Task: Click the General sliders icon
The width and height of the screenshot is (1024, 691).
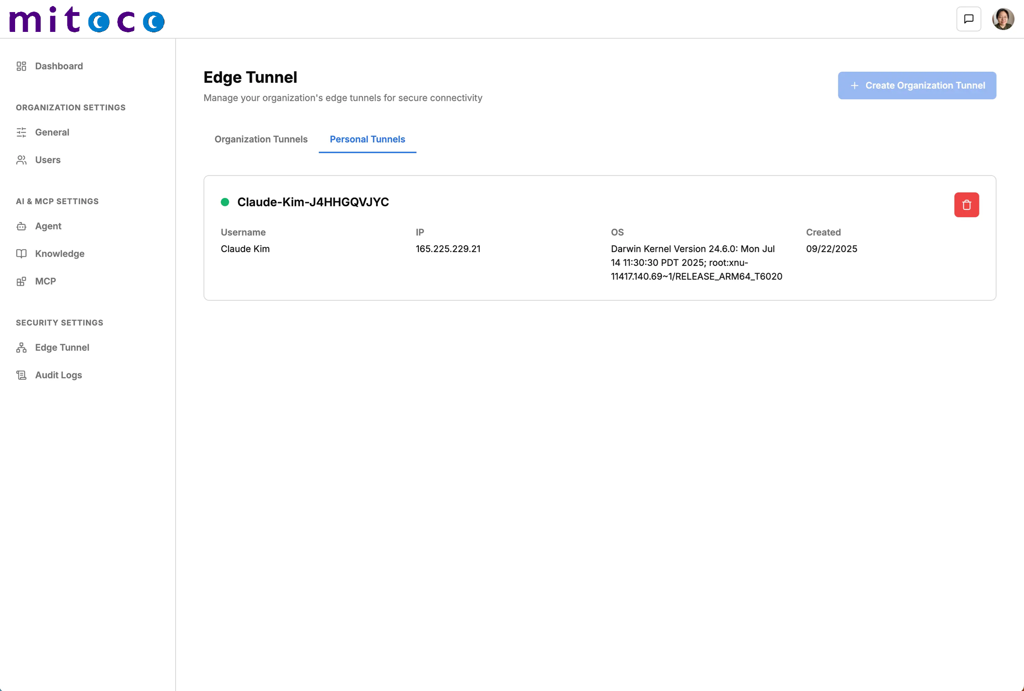Action: [22, 132]
